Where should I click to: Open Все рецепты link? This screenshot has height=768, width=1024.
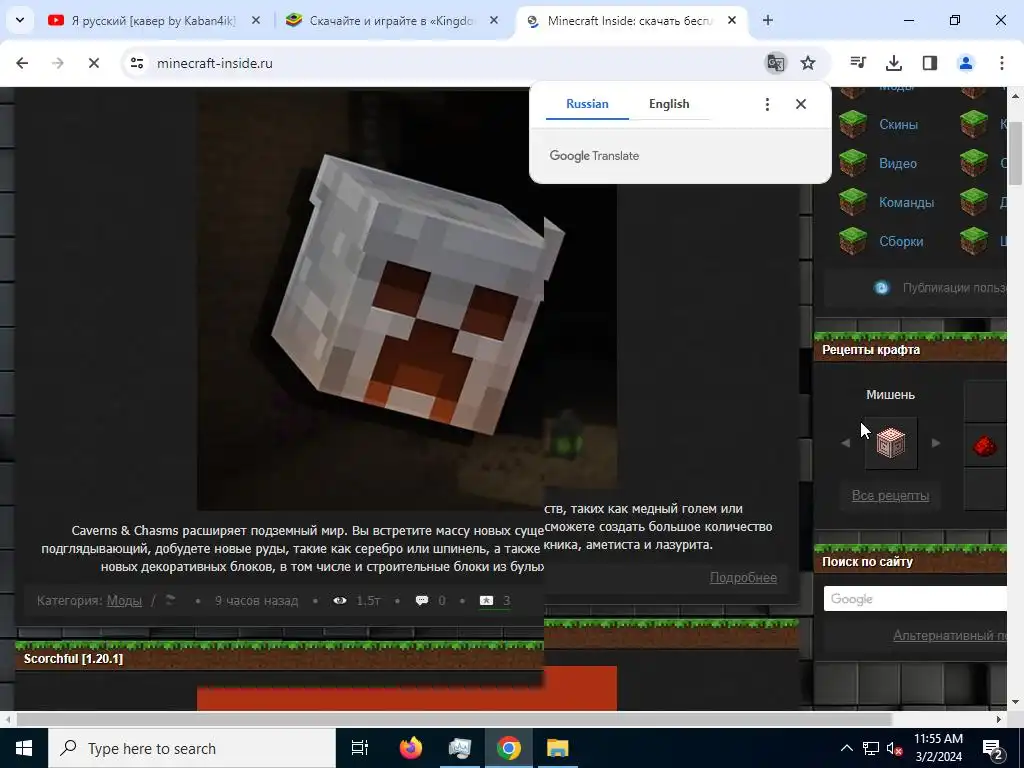pyautogui.click(x=890, y=496)
